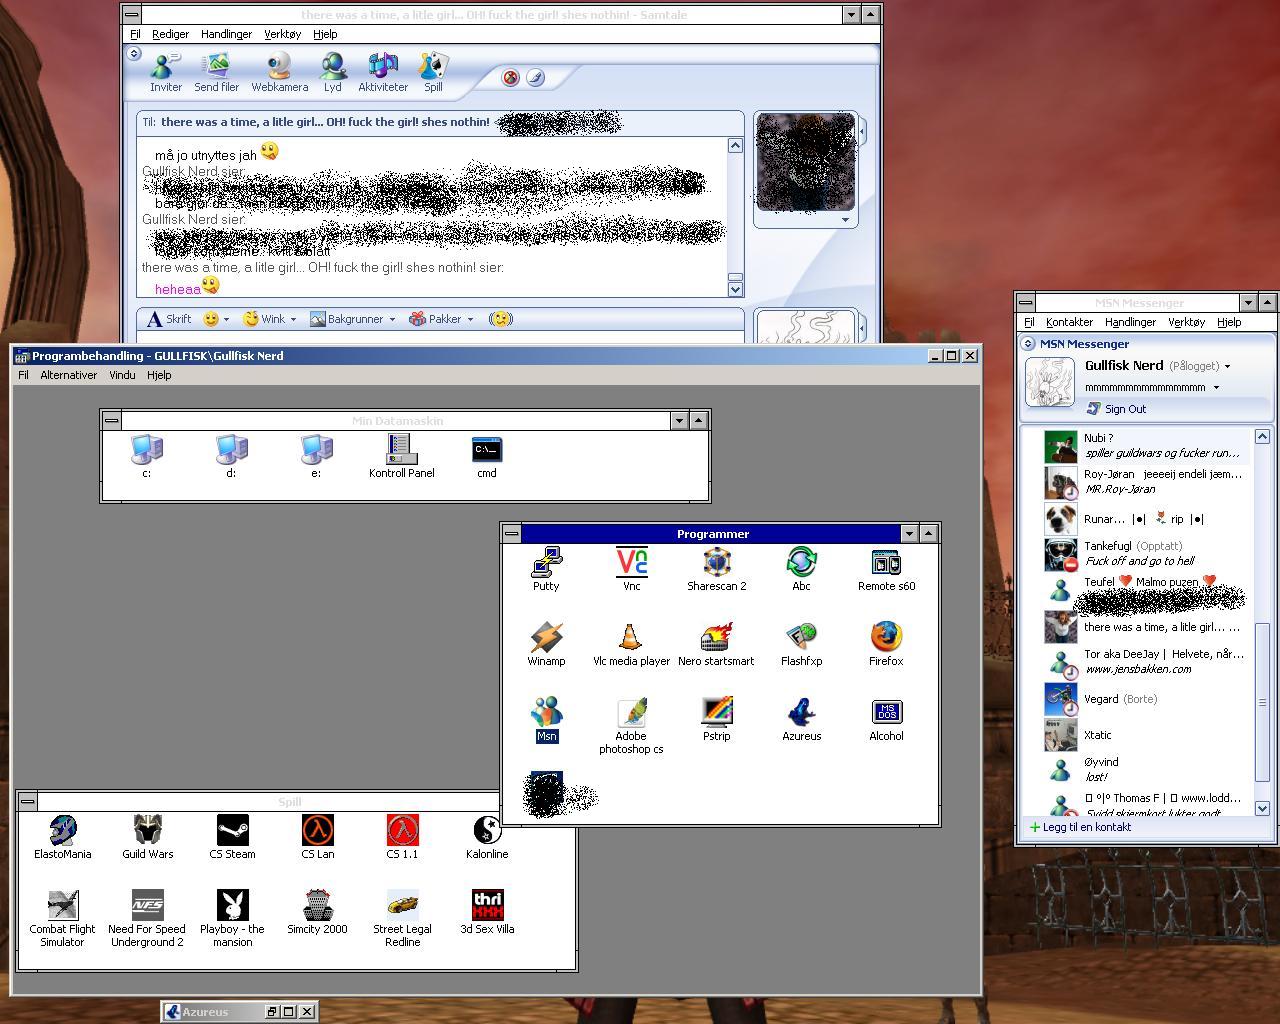Launch Firefox from Programmer window
The width and height of the screenshot is (1280, 1024).
pos(886,644)
